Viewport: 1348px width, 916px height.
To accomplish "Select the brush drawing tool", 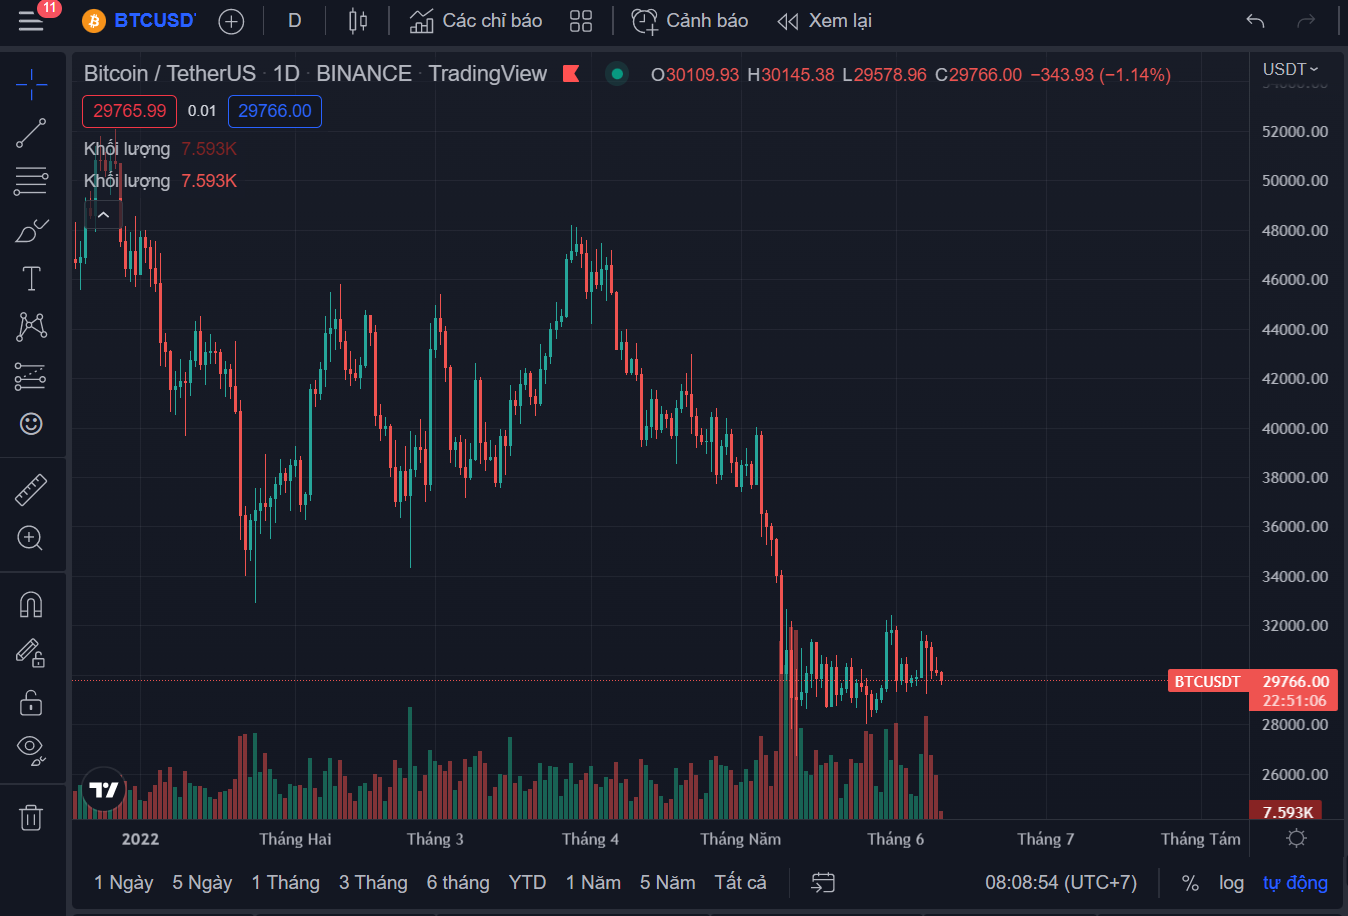I will click(31, 230).
